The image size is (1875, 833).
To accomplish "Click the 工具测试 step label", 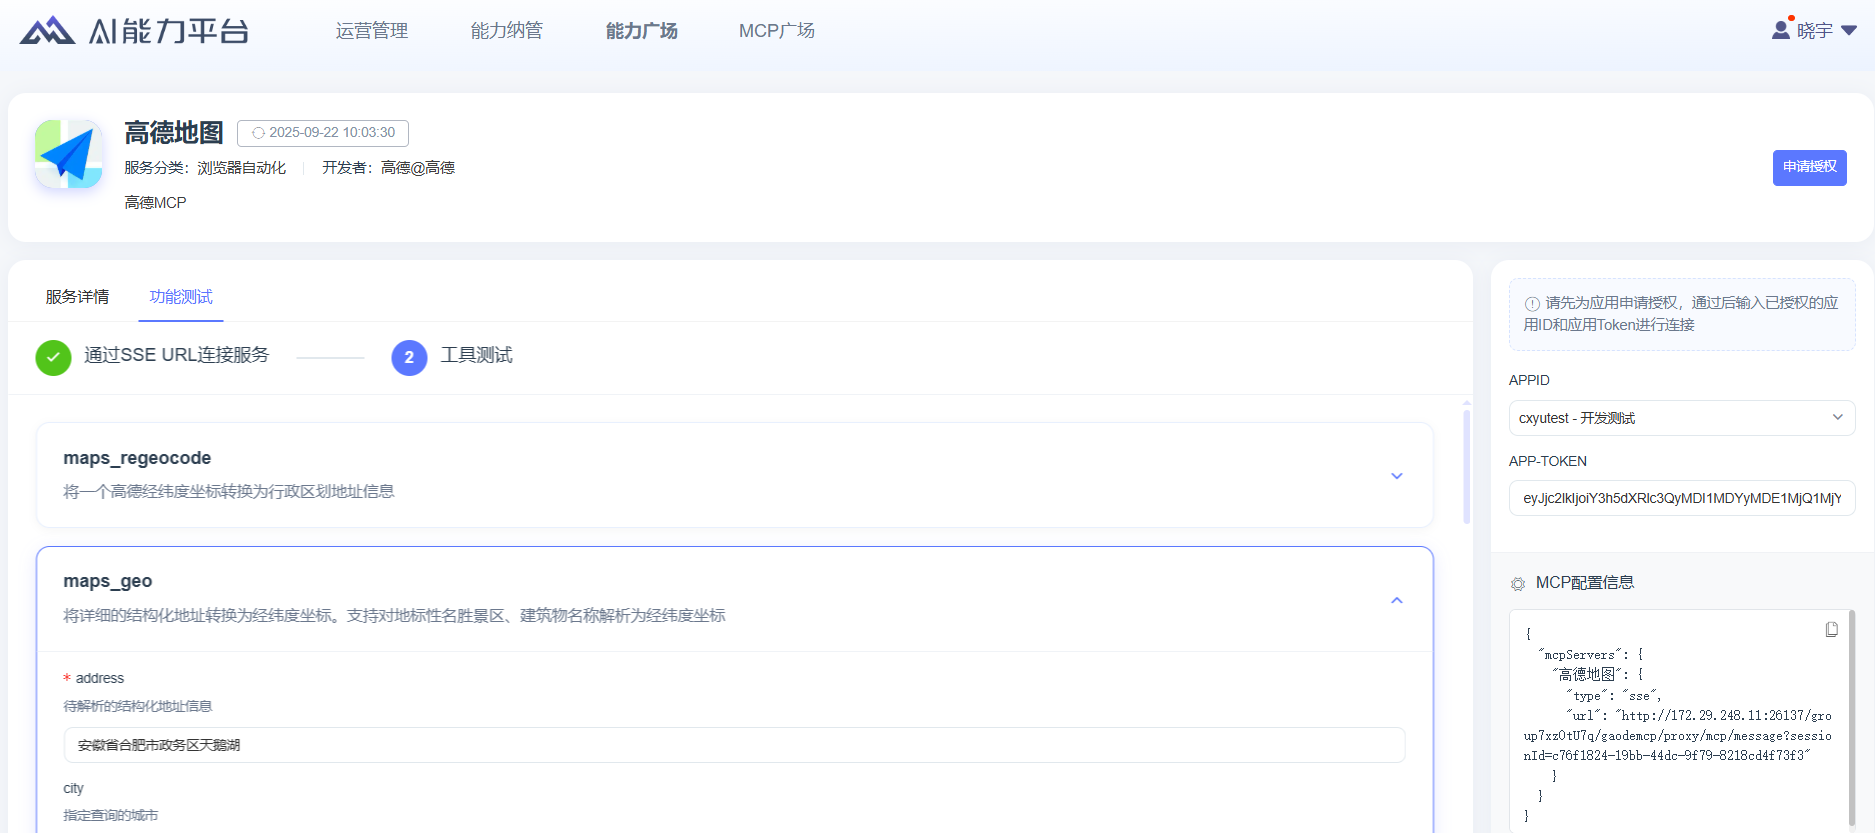I will point(477,355).
